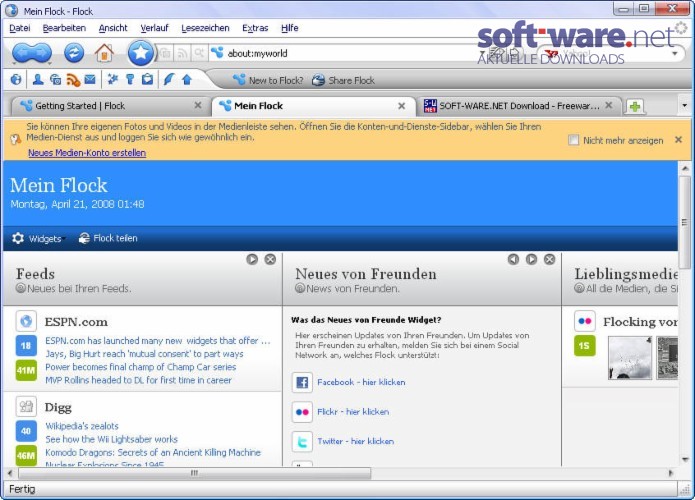The width and height of the screenshot is (695, 500).
Task: Open the Web Clipboard icon
Action: point(147,80)
